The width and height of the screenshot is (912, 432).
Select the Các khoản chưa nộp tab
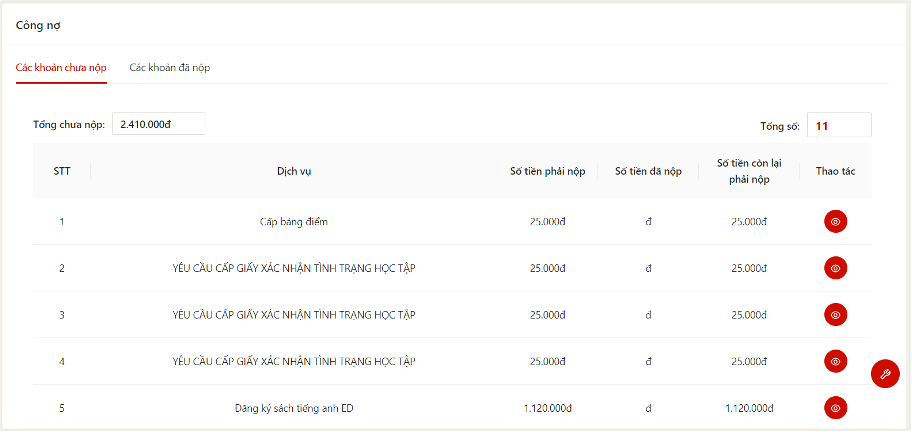tap(61, 67)
